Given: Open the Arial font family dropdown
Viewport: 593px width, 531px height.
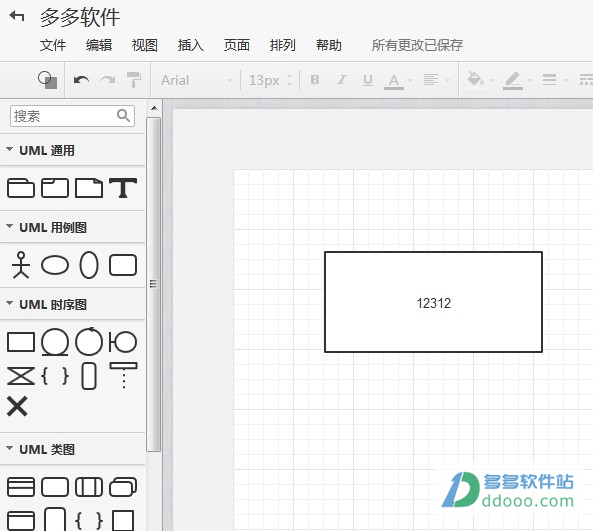Looking at the screenshot, I should (196, 80).
